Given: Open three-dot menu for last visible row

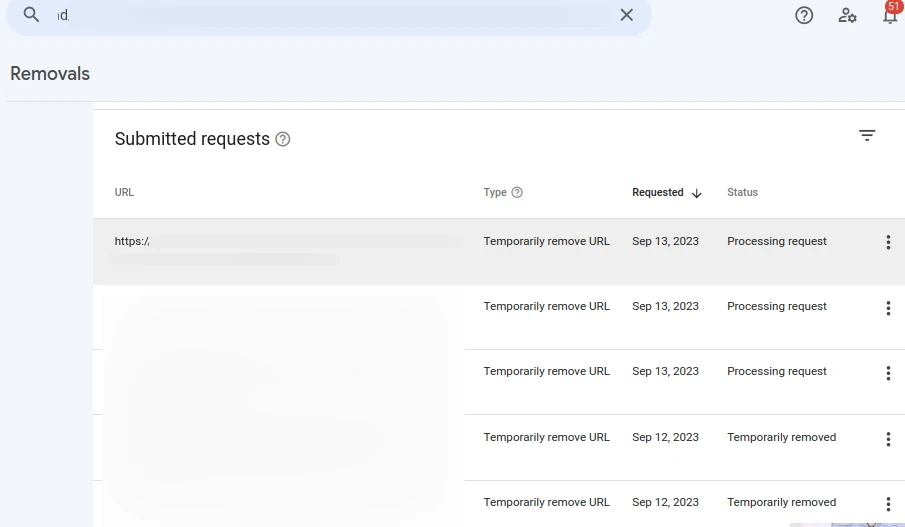Looking at the screenshot, I should point(888,504).
